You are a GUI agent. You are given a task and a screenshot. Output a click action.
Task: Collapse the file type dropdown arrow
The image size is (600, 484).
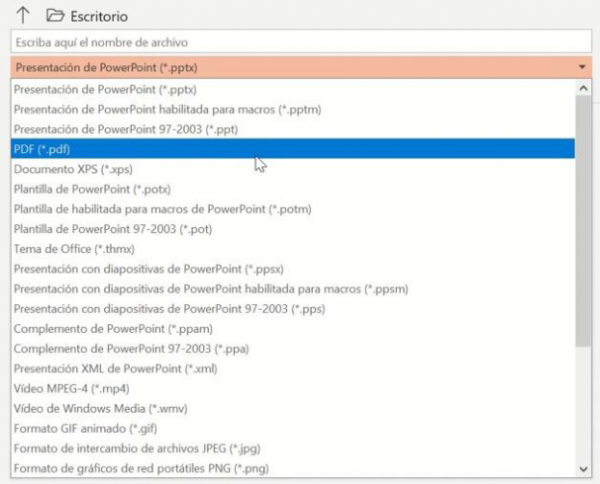point(582,67)
